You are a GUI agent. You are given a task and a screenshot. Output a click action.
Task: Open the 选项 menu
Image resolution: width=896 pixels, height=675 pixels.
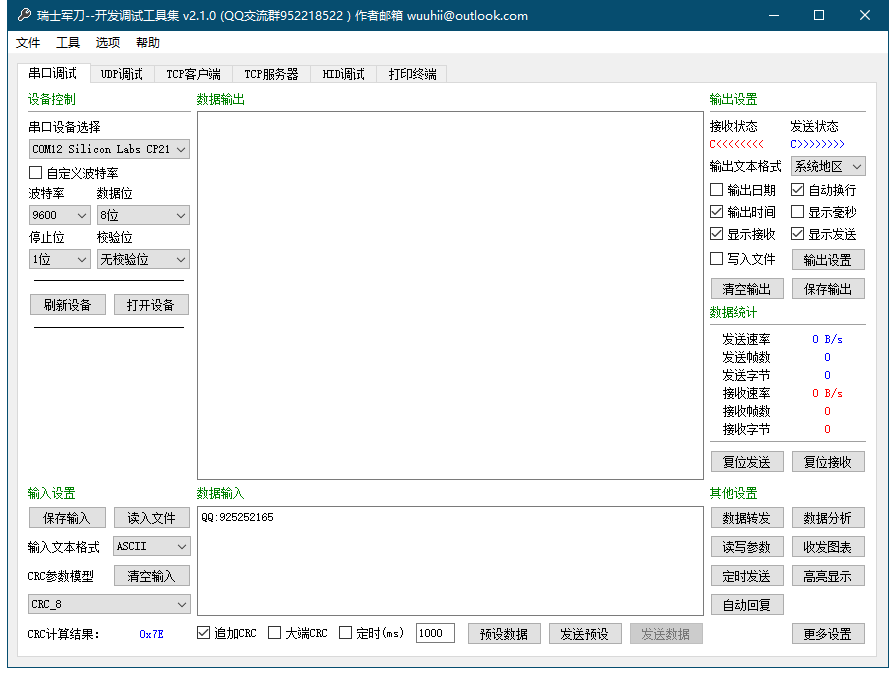(x=109, y=42)
